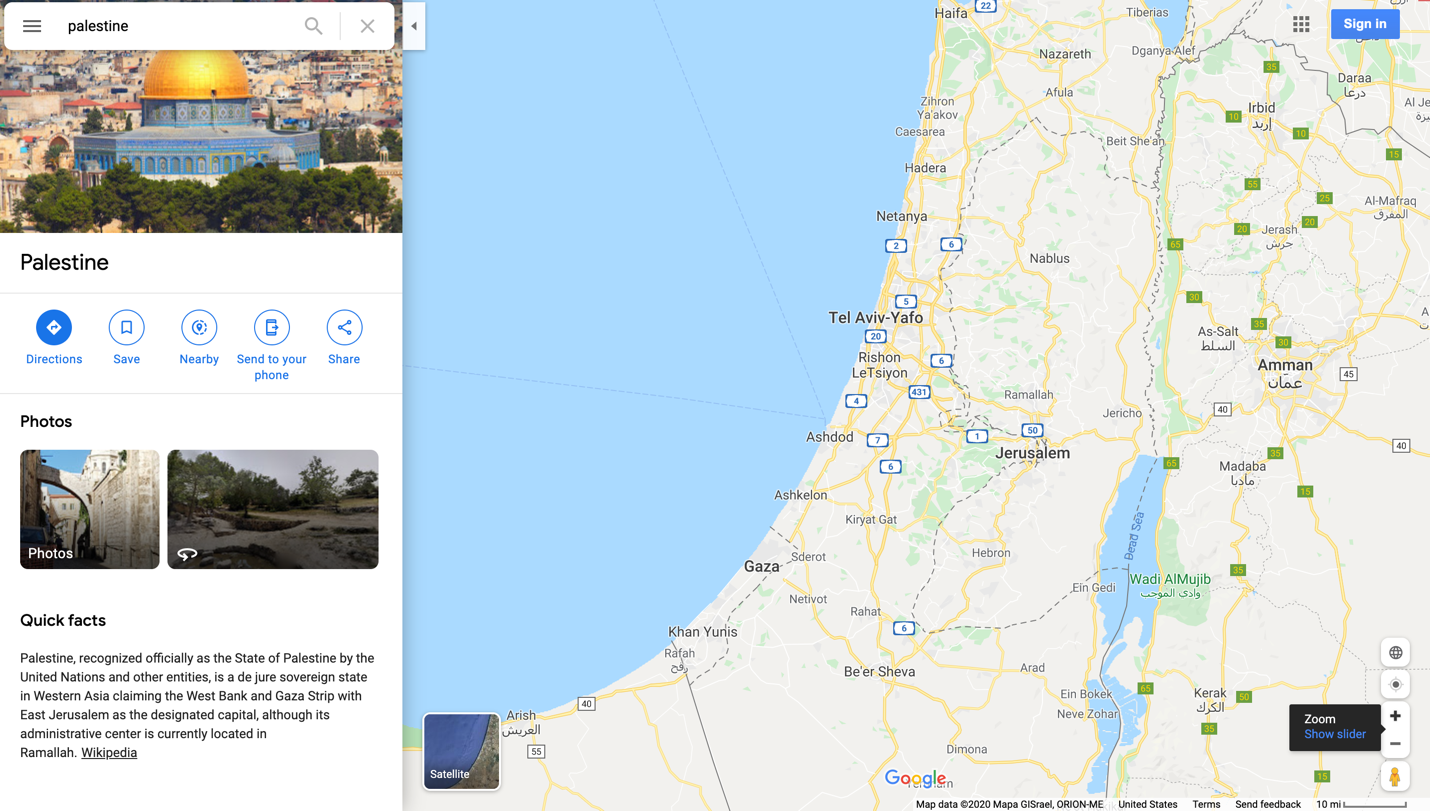1430x811 pixels.
Task: Share this place
Action: (x=344, y=339)
